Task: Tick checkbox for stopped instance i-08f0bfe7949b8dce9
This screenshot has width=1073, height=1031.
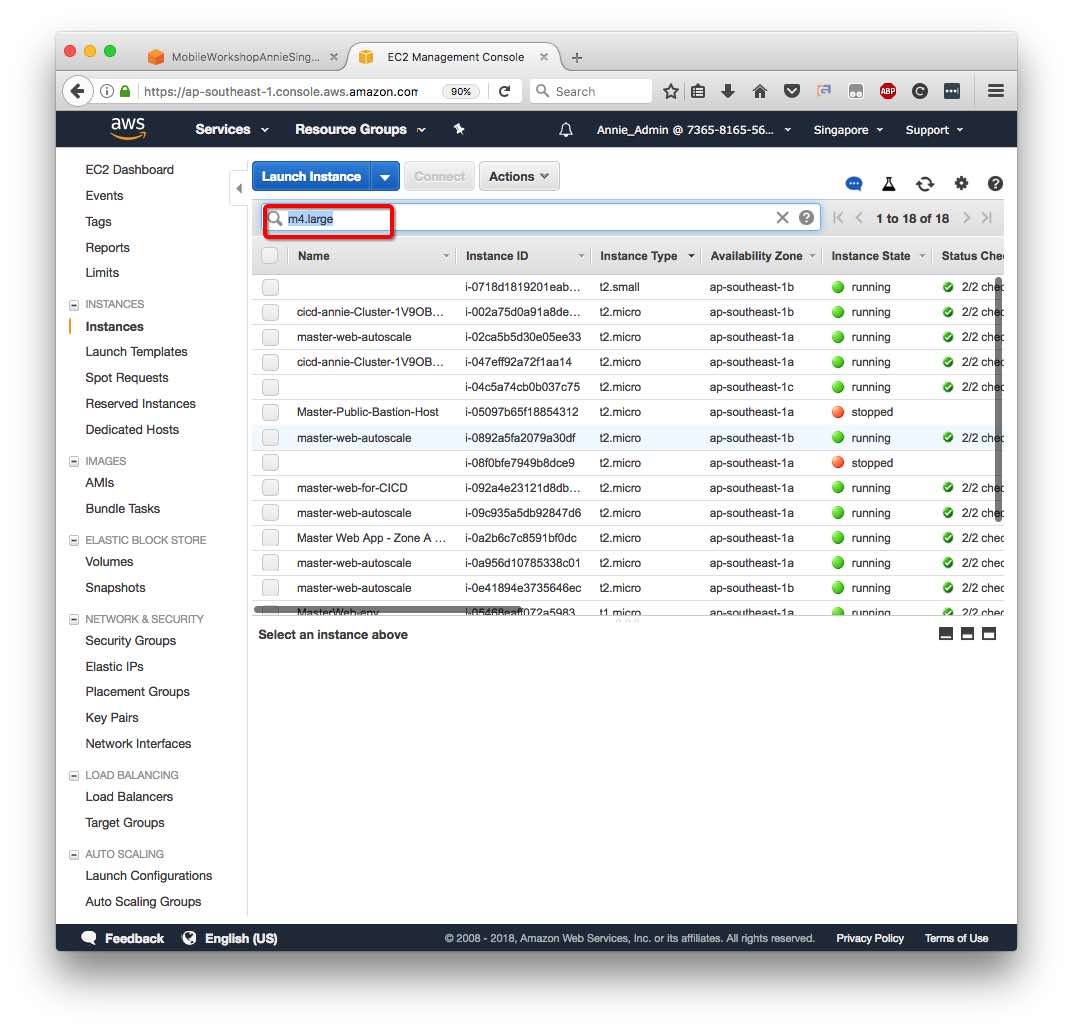Action: 270,463
